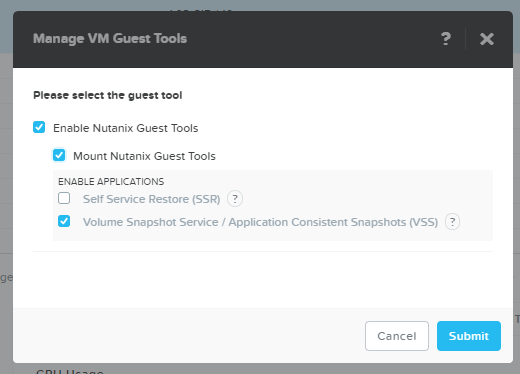Click the 'Please select the guest tool' heading

108,95
